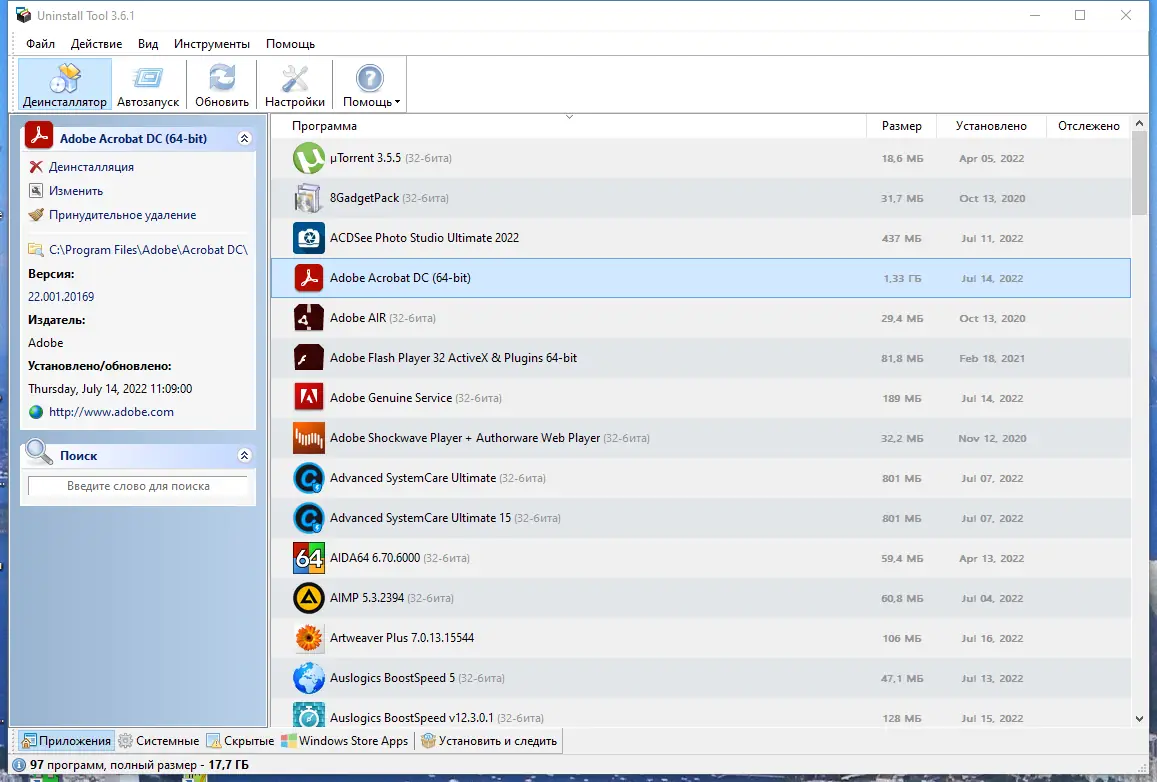
Task: Open the Файл menu
Action: click(x=39, y=43)
